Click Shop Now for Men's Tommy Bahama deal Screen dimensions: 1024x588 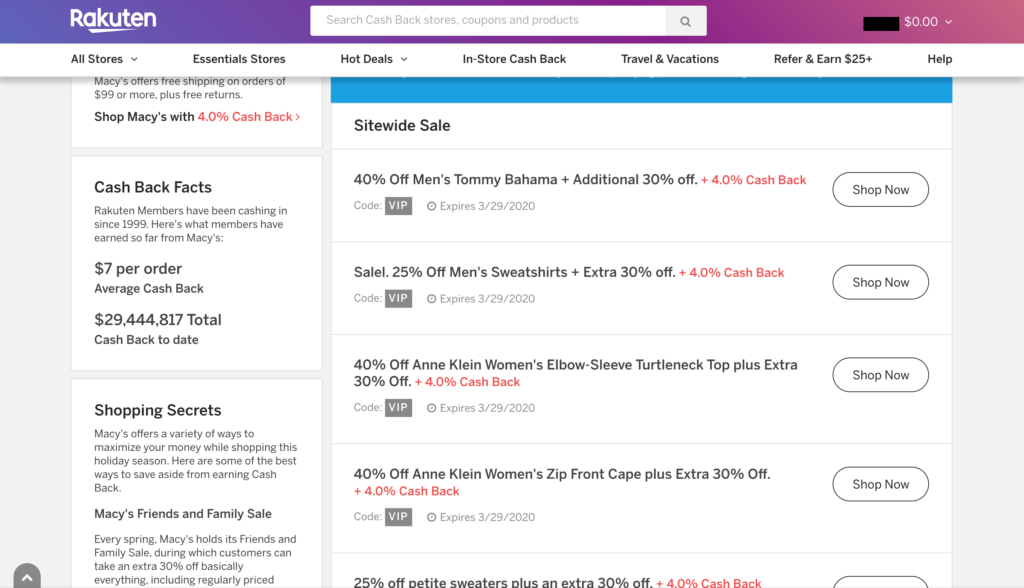880,189
